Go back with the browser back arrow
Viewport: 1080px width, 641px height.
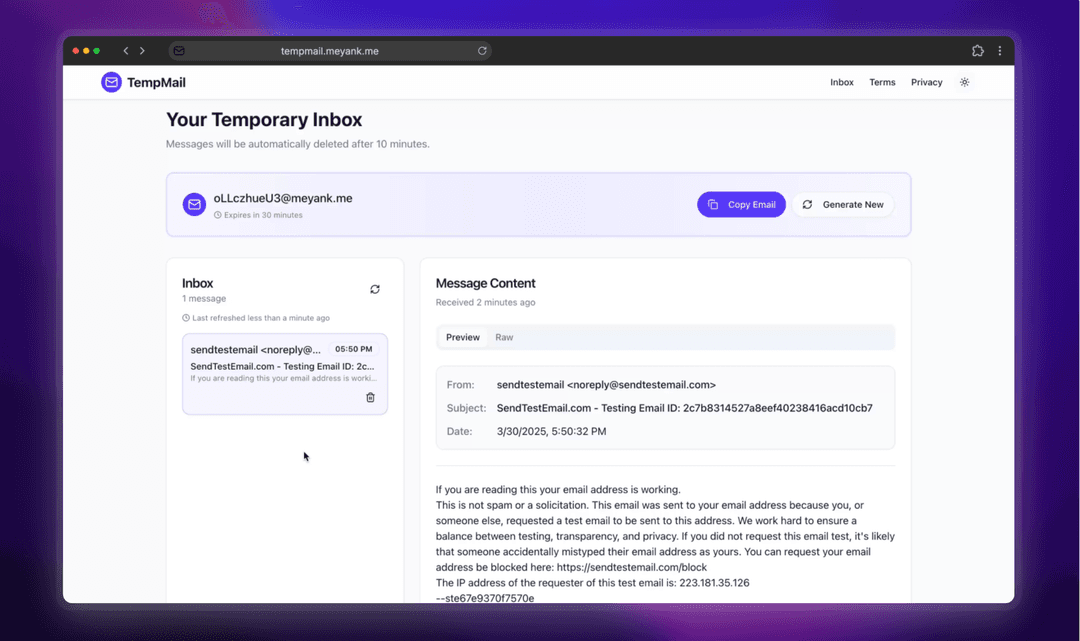pos(125,50)
